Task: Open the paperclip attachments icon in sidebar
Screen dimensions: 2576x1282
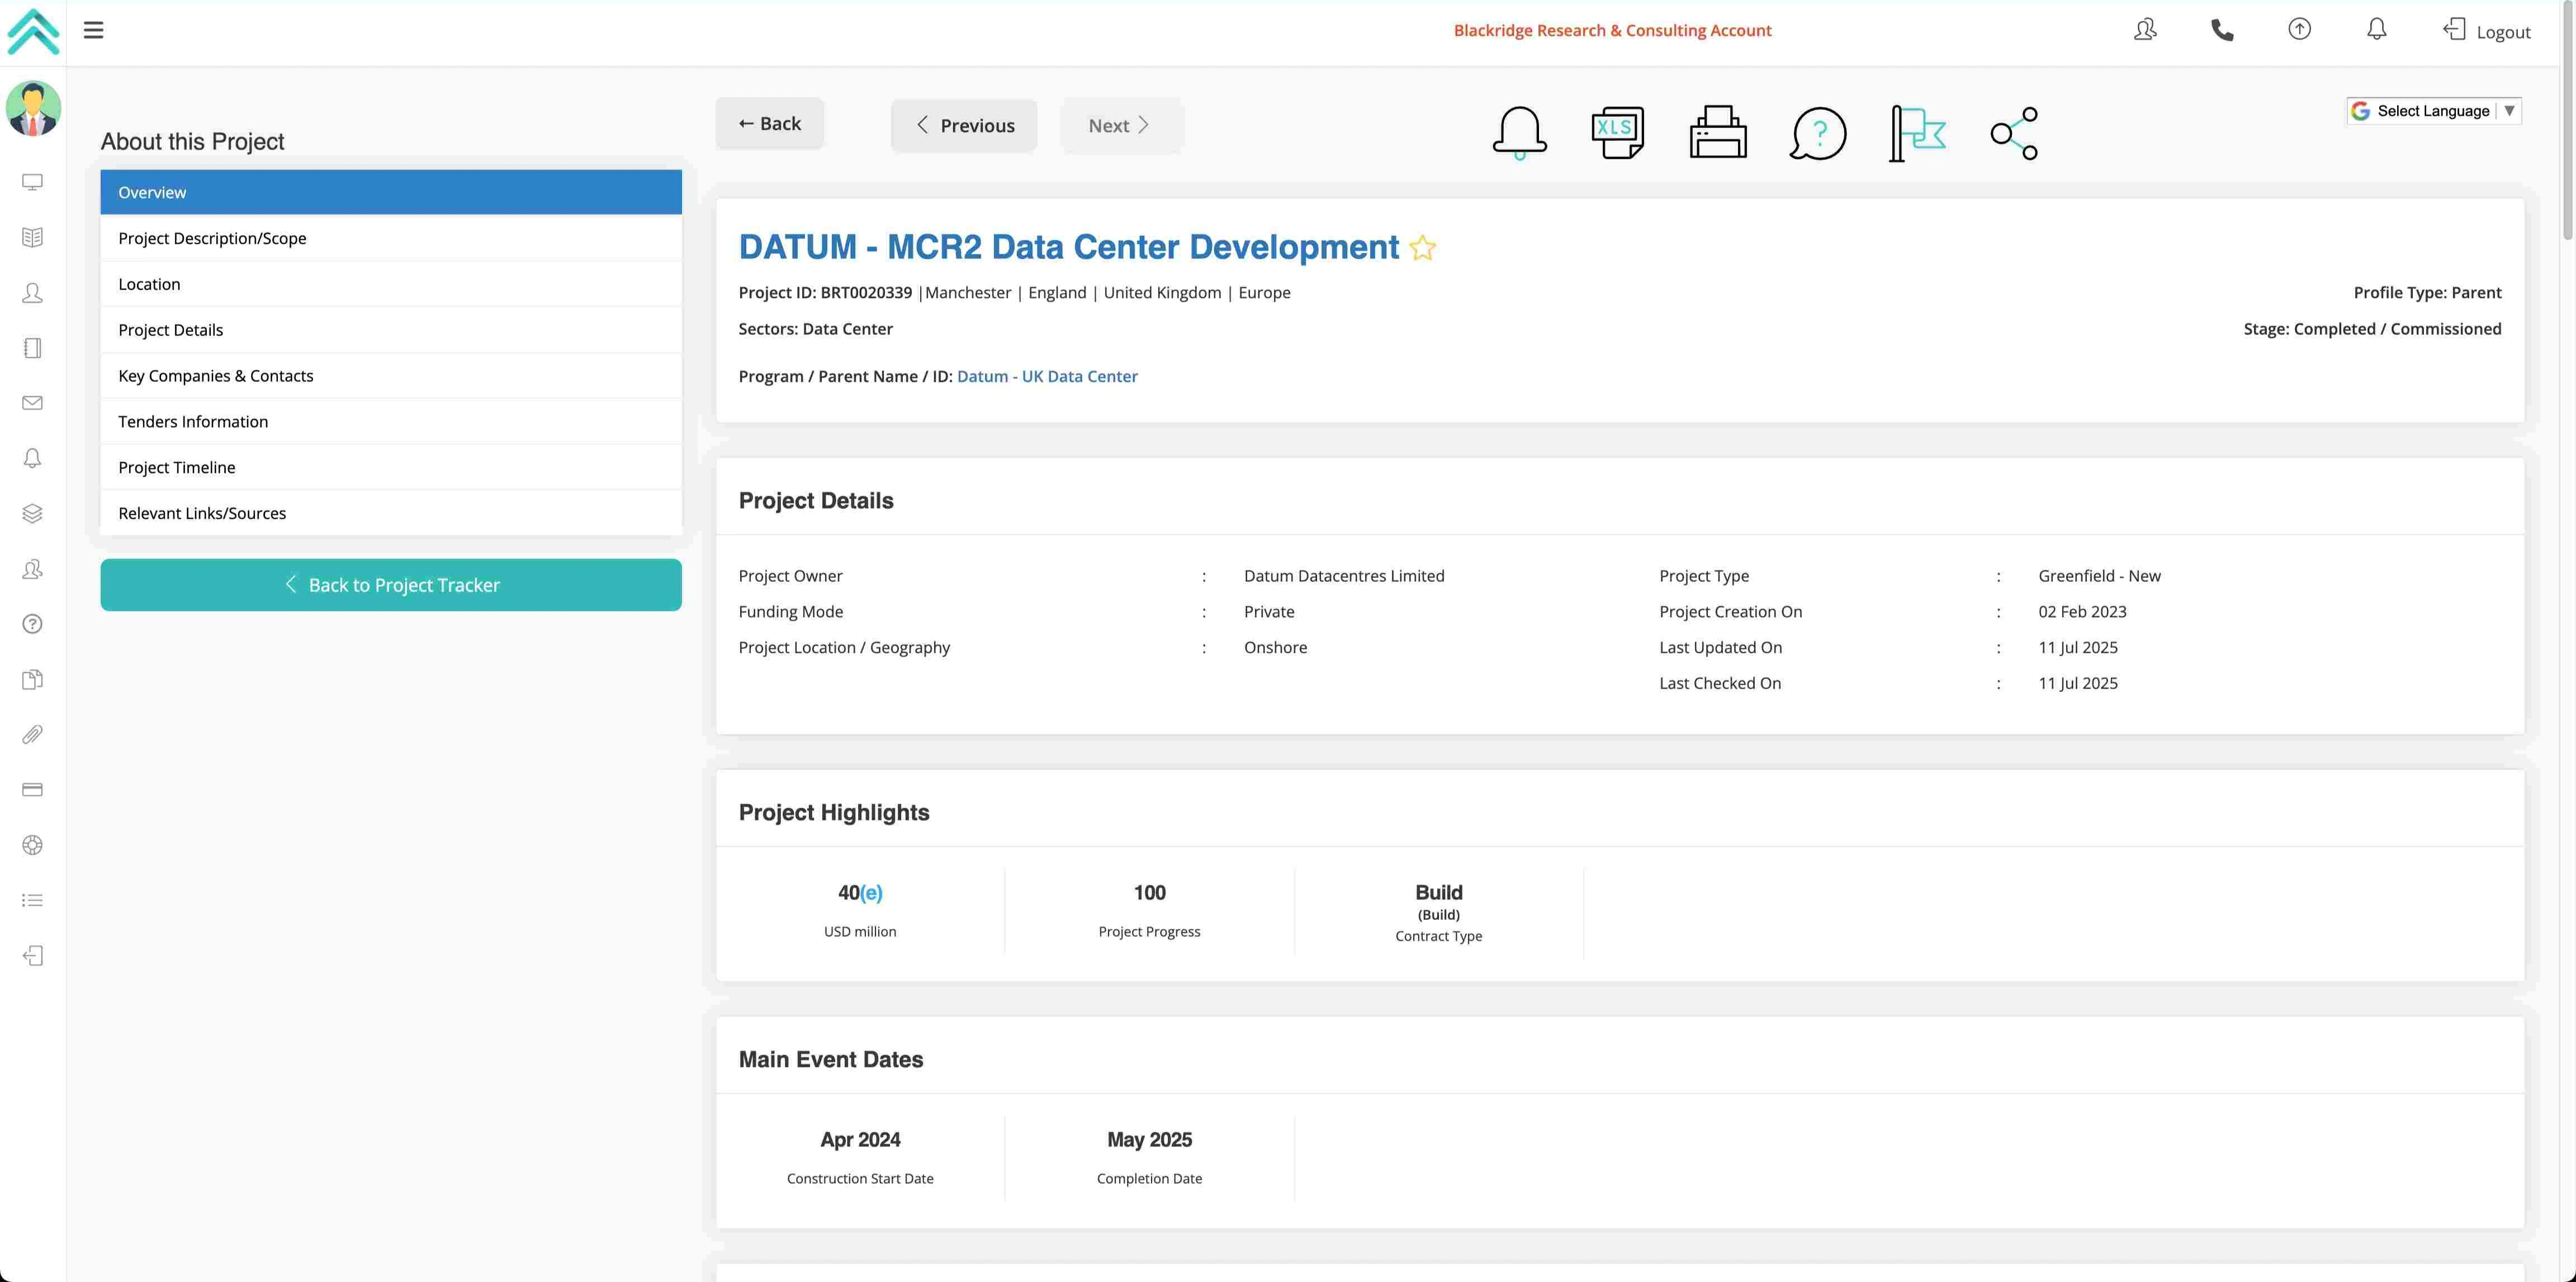Action: click(33, 734)
